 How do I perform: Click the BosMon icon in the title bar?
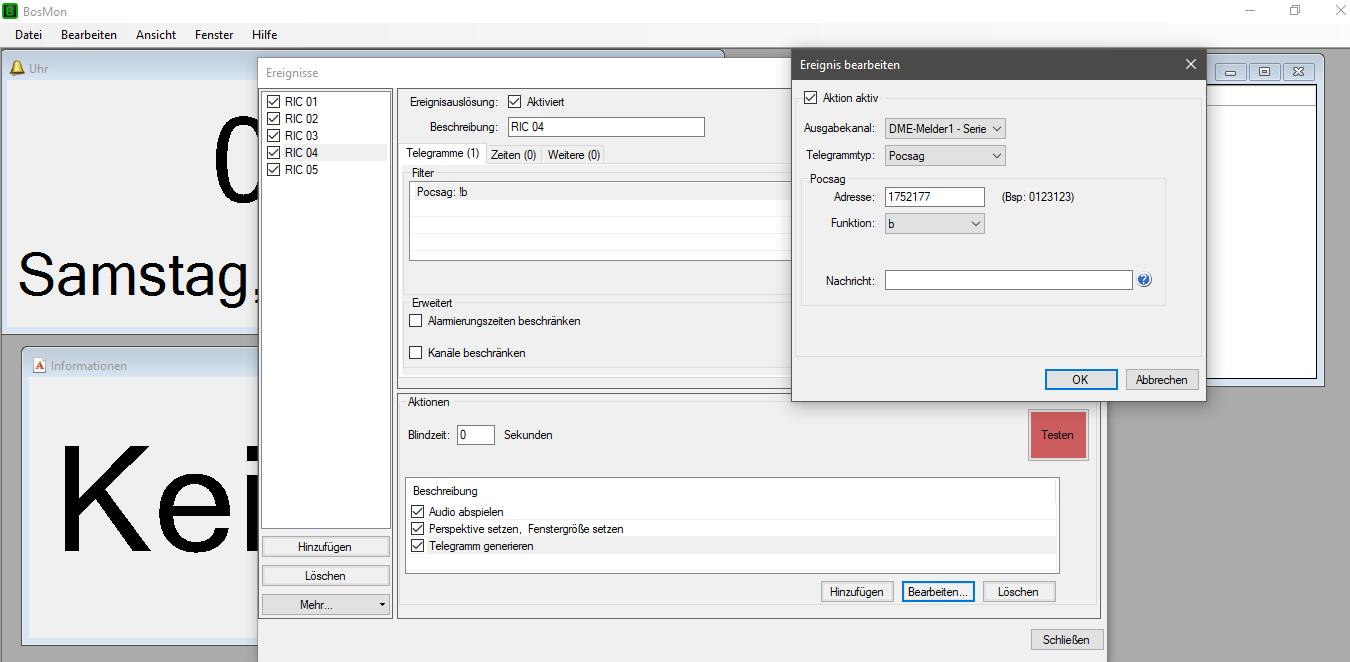pyautogui.click(x=10, y=10)
